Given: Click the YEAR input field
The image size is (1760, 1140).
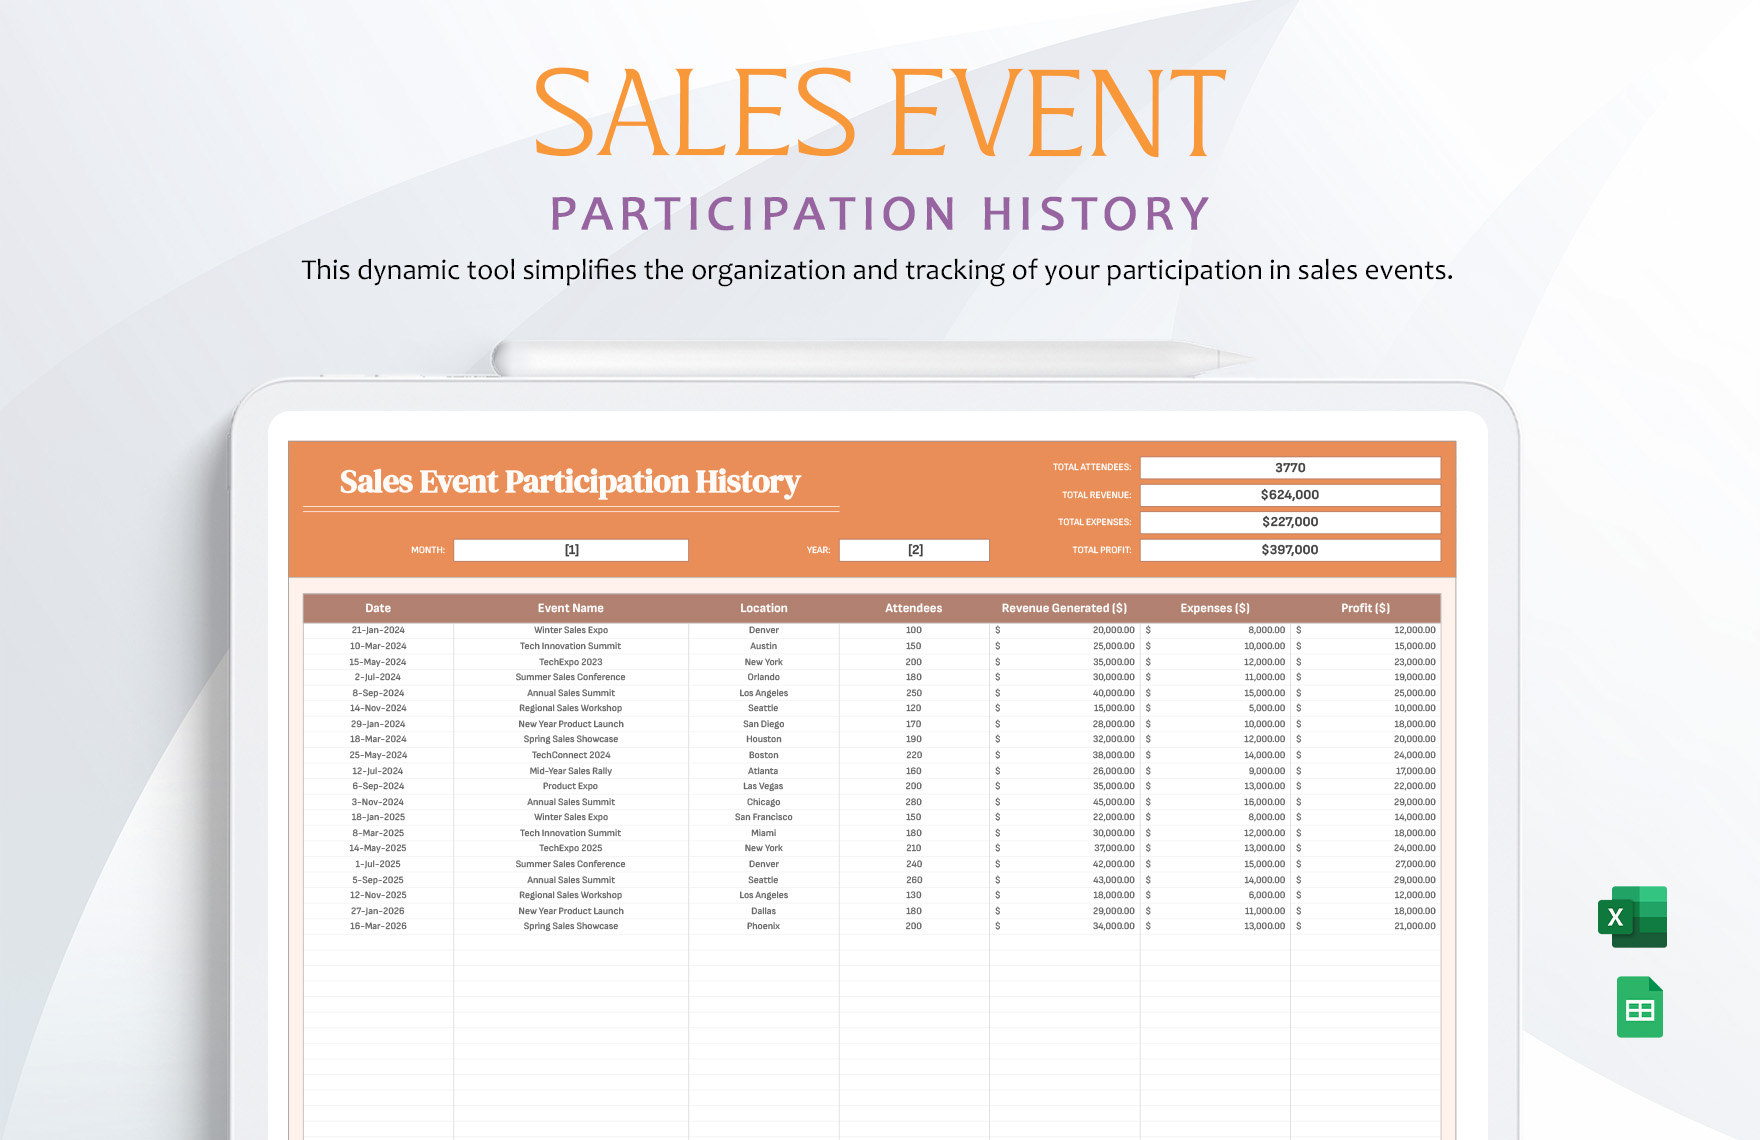Looking at the screenshot, I should [914, 550].
